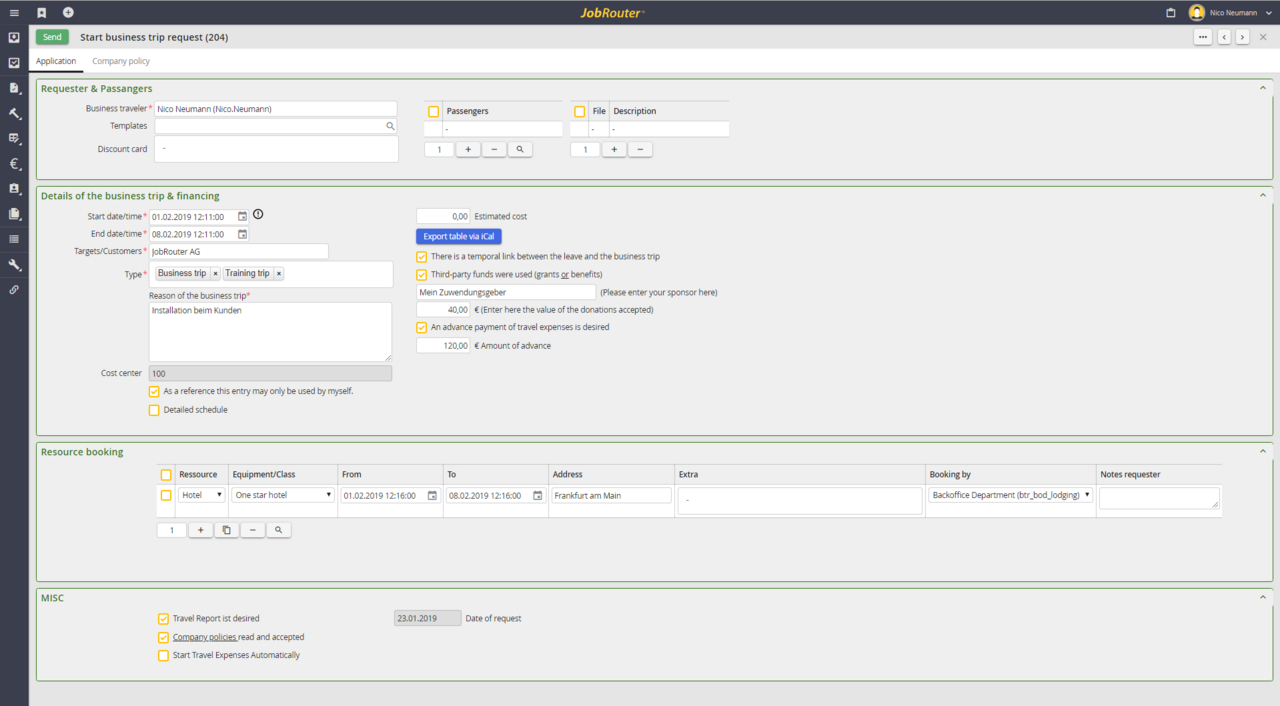Toggle the Passengers header checkbox
The height and width of the screenshot is (706, 1280).
coord(433,112)
